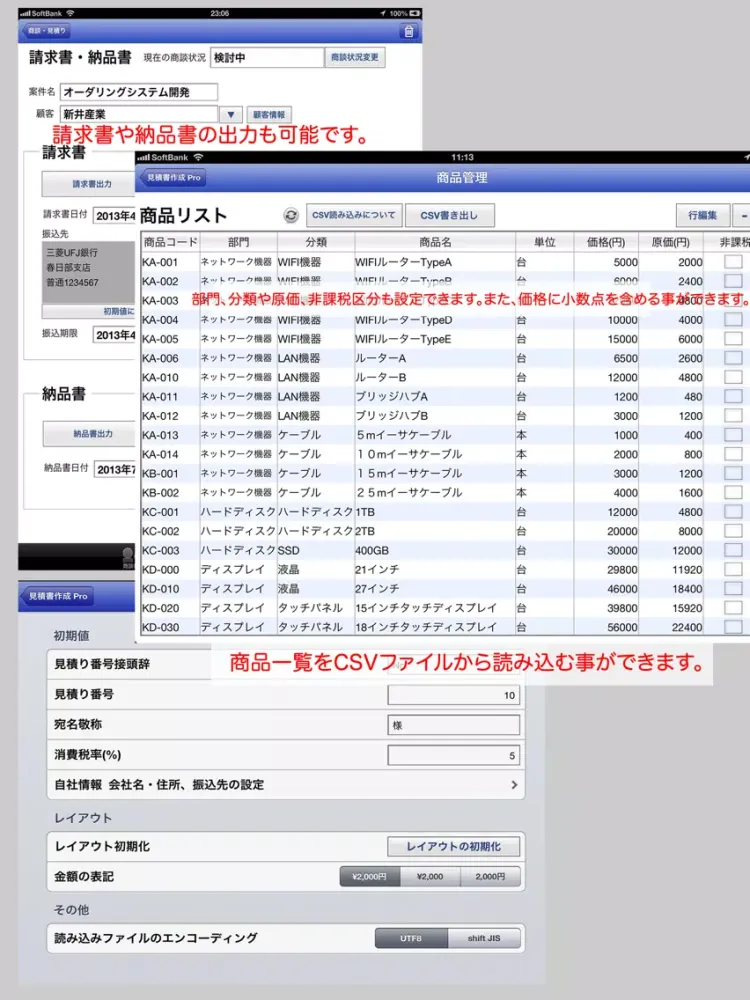Click the 行編集 button

(x=702, y=215)
